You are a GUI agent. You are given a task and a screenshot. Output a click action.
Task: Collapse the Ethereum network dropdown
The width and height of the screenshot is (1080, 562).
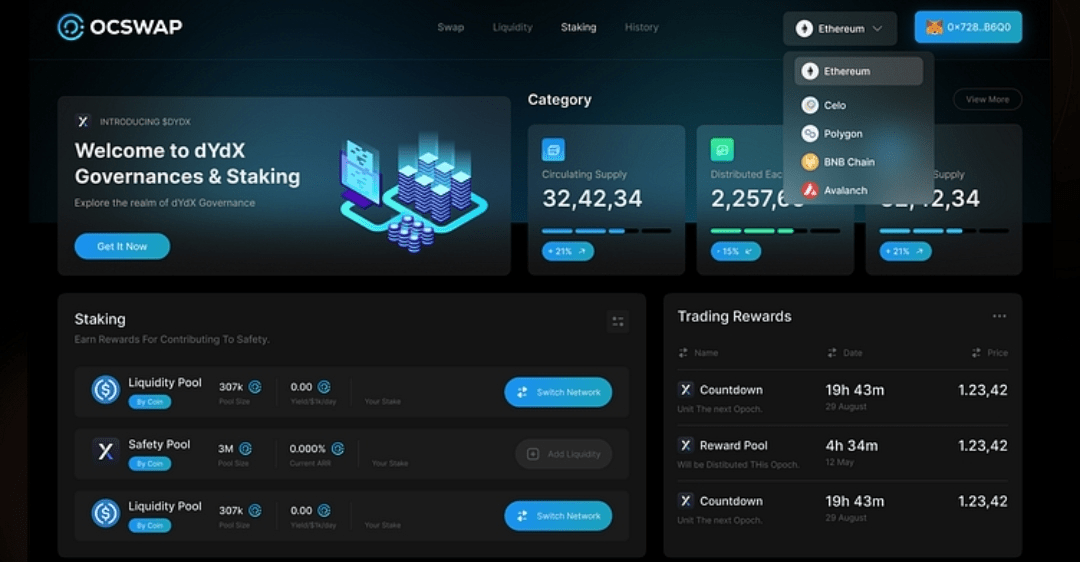click(840, 28)
